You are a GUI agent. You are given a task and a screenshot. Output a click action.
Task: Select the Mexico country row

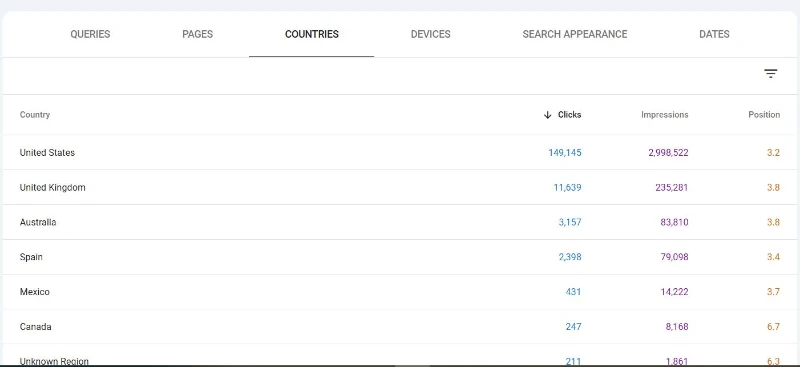(x=400, y=292)
